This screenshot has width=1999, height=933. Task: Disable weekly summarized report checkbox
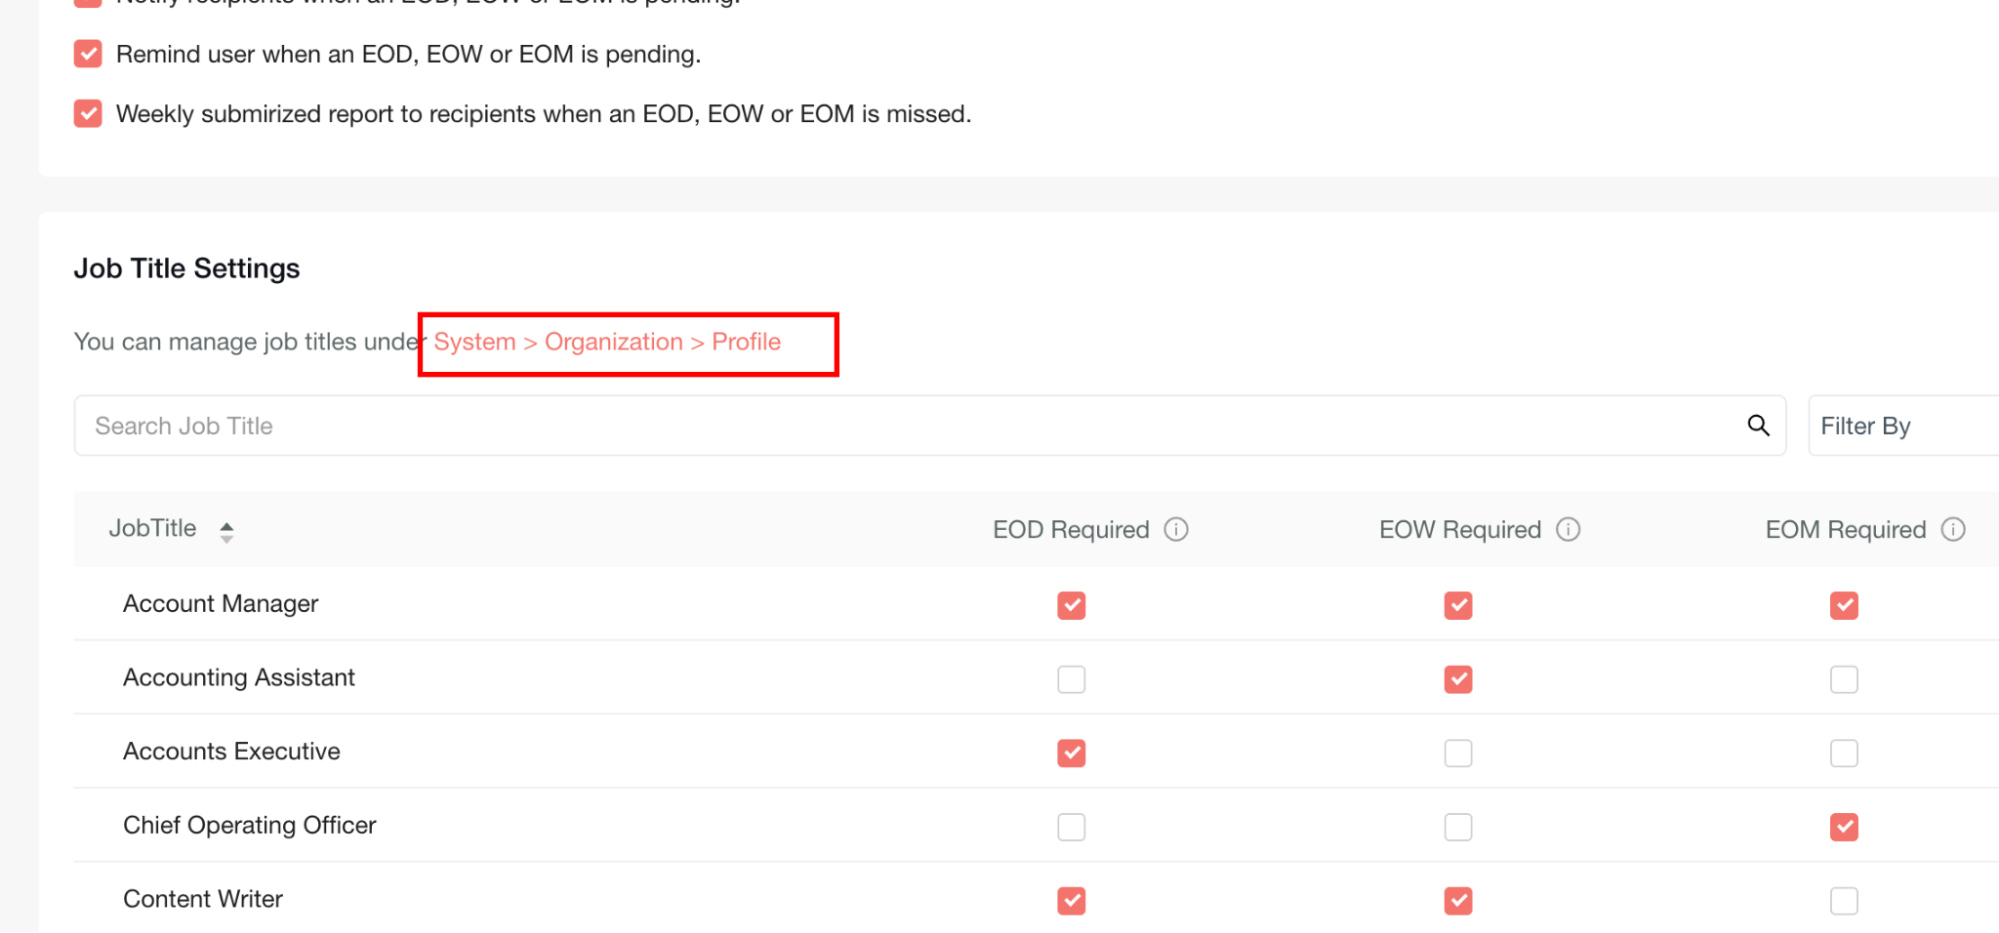pyautogui.click(x=88, y=114)
